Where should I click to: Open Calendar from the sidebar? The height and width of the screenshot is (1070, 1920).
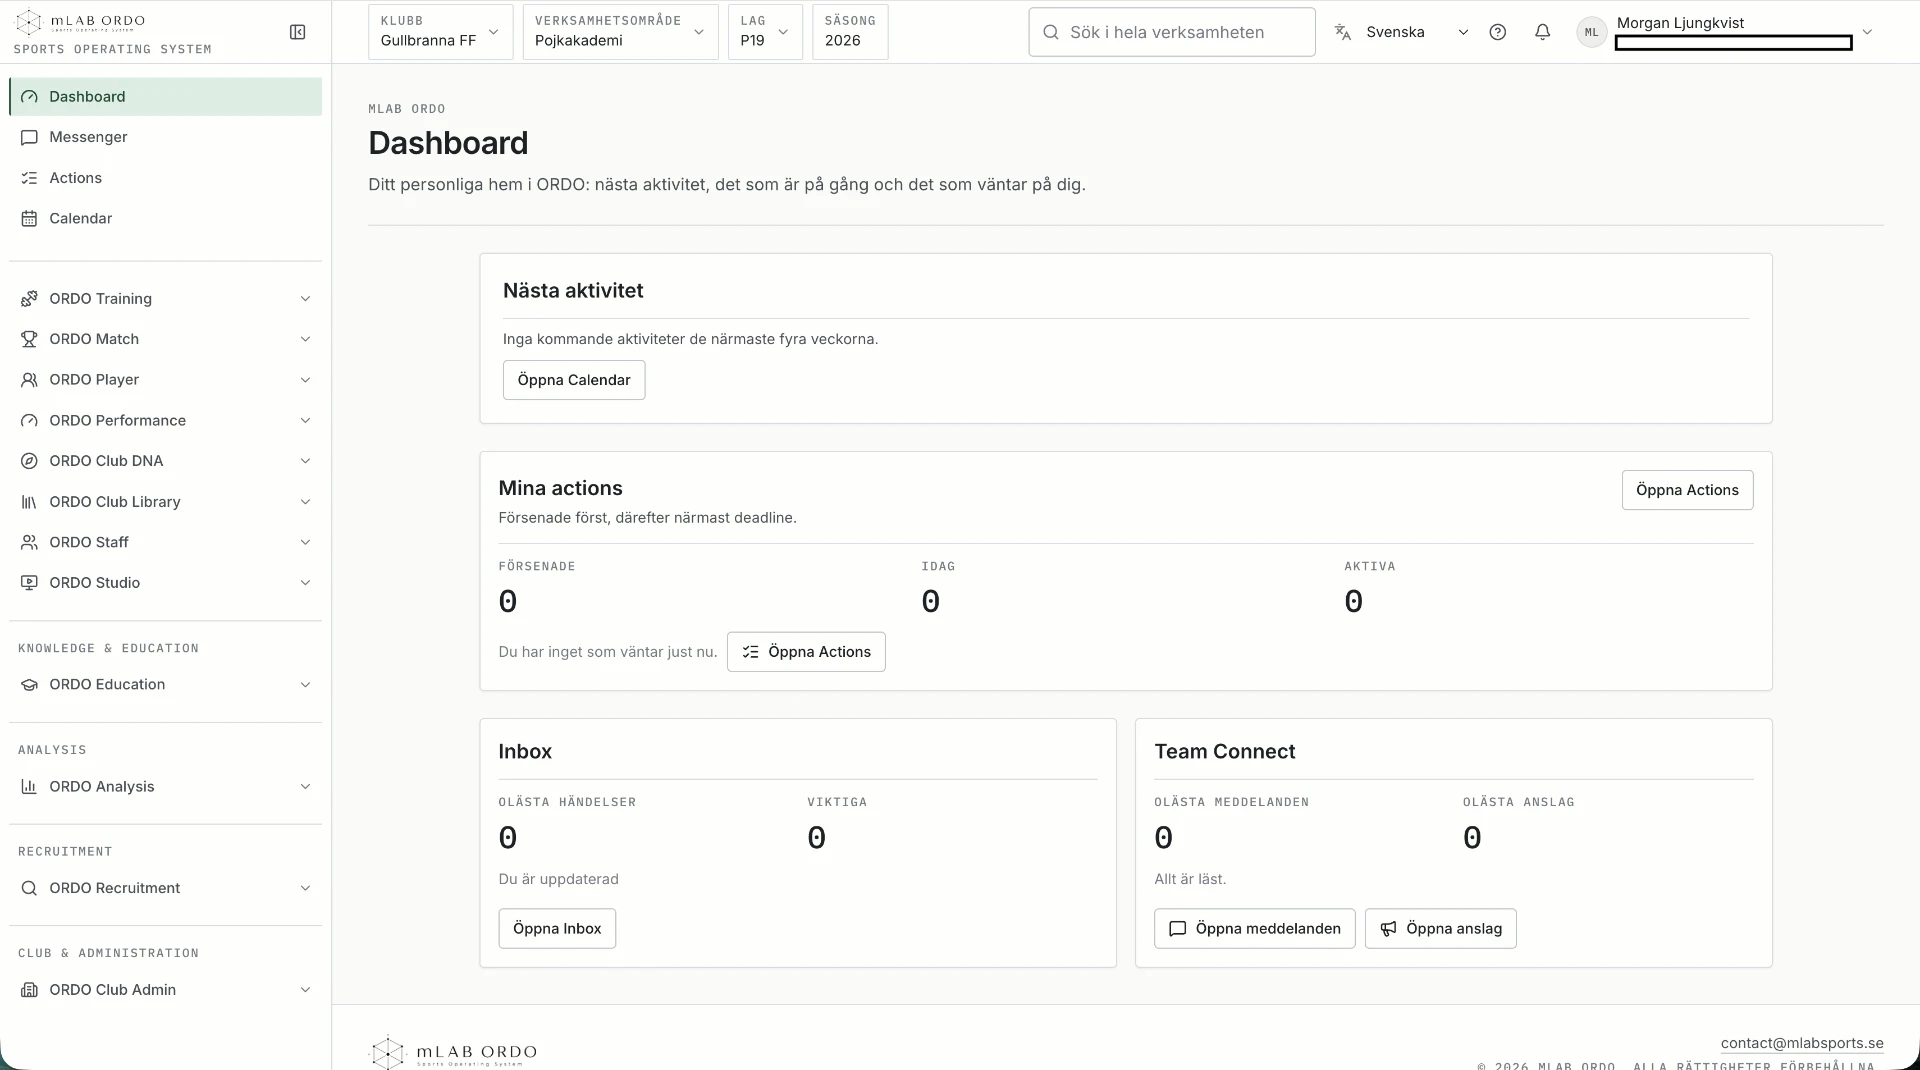tap(166, 218)
